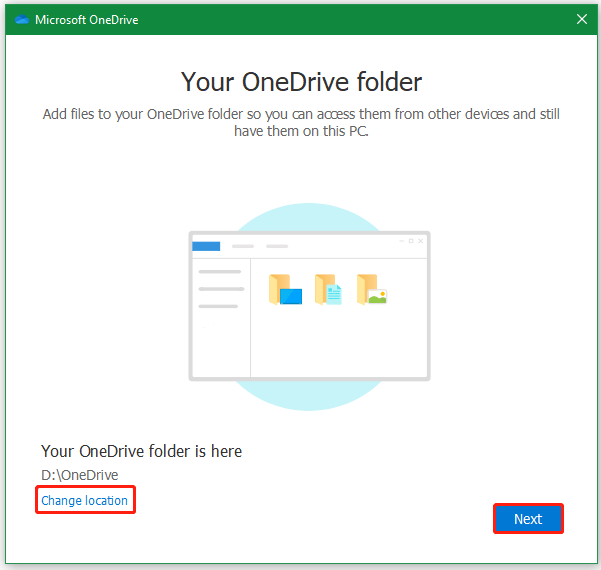Click the Pictures folder icon in the illustration
This screenshot has width=601, height=570.
click(x=371, y=289)
